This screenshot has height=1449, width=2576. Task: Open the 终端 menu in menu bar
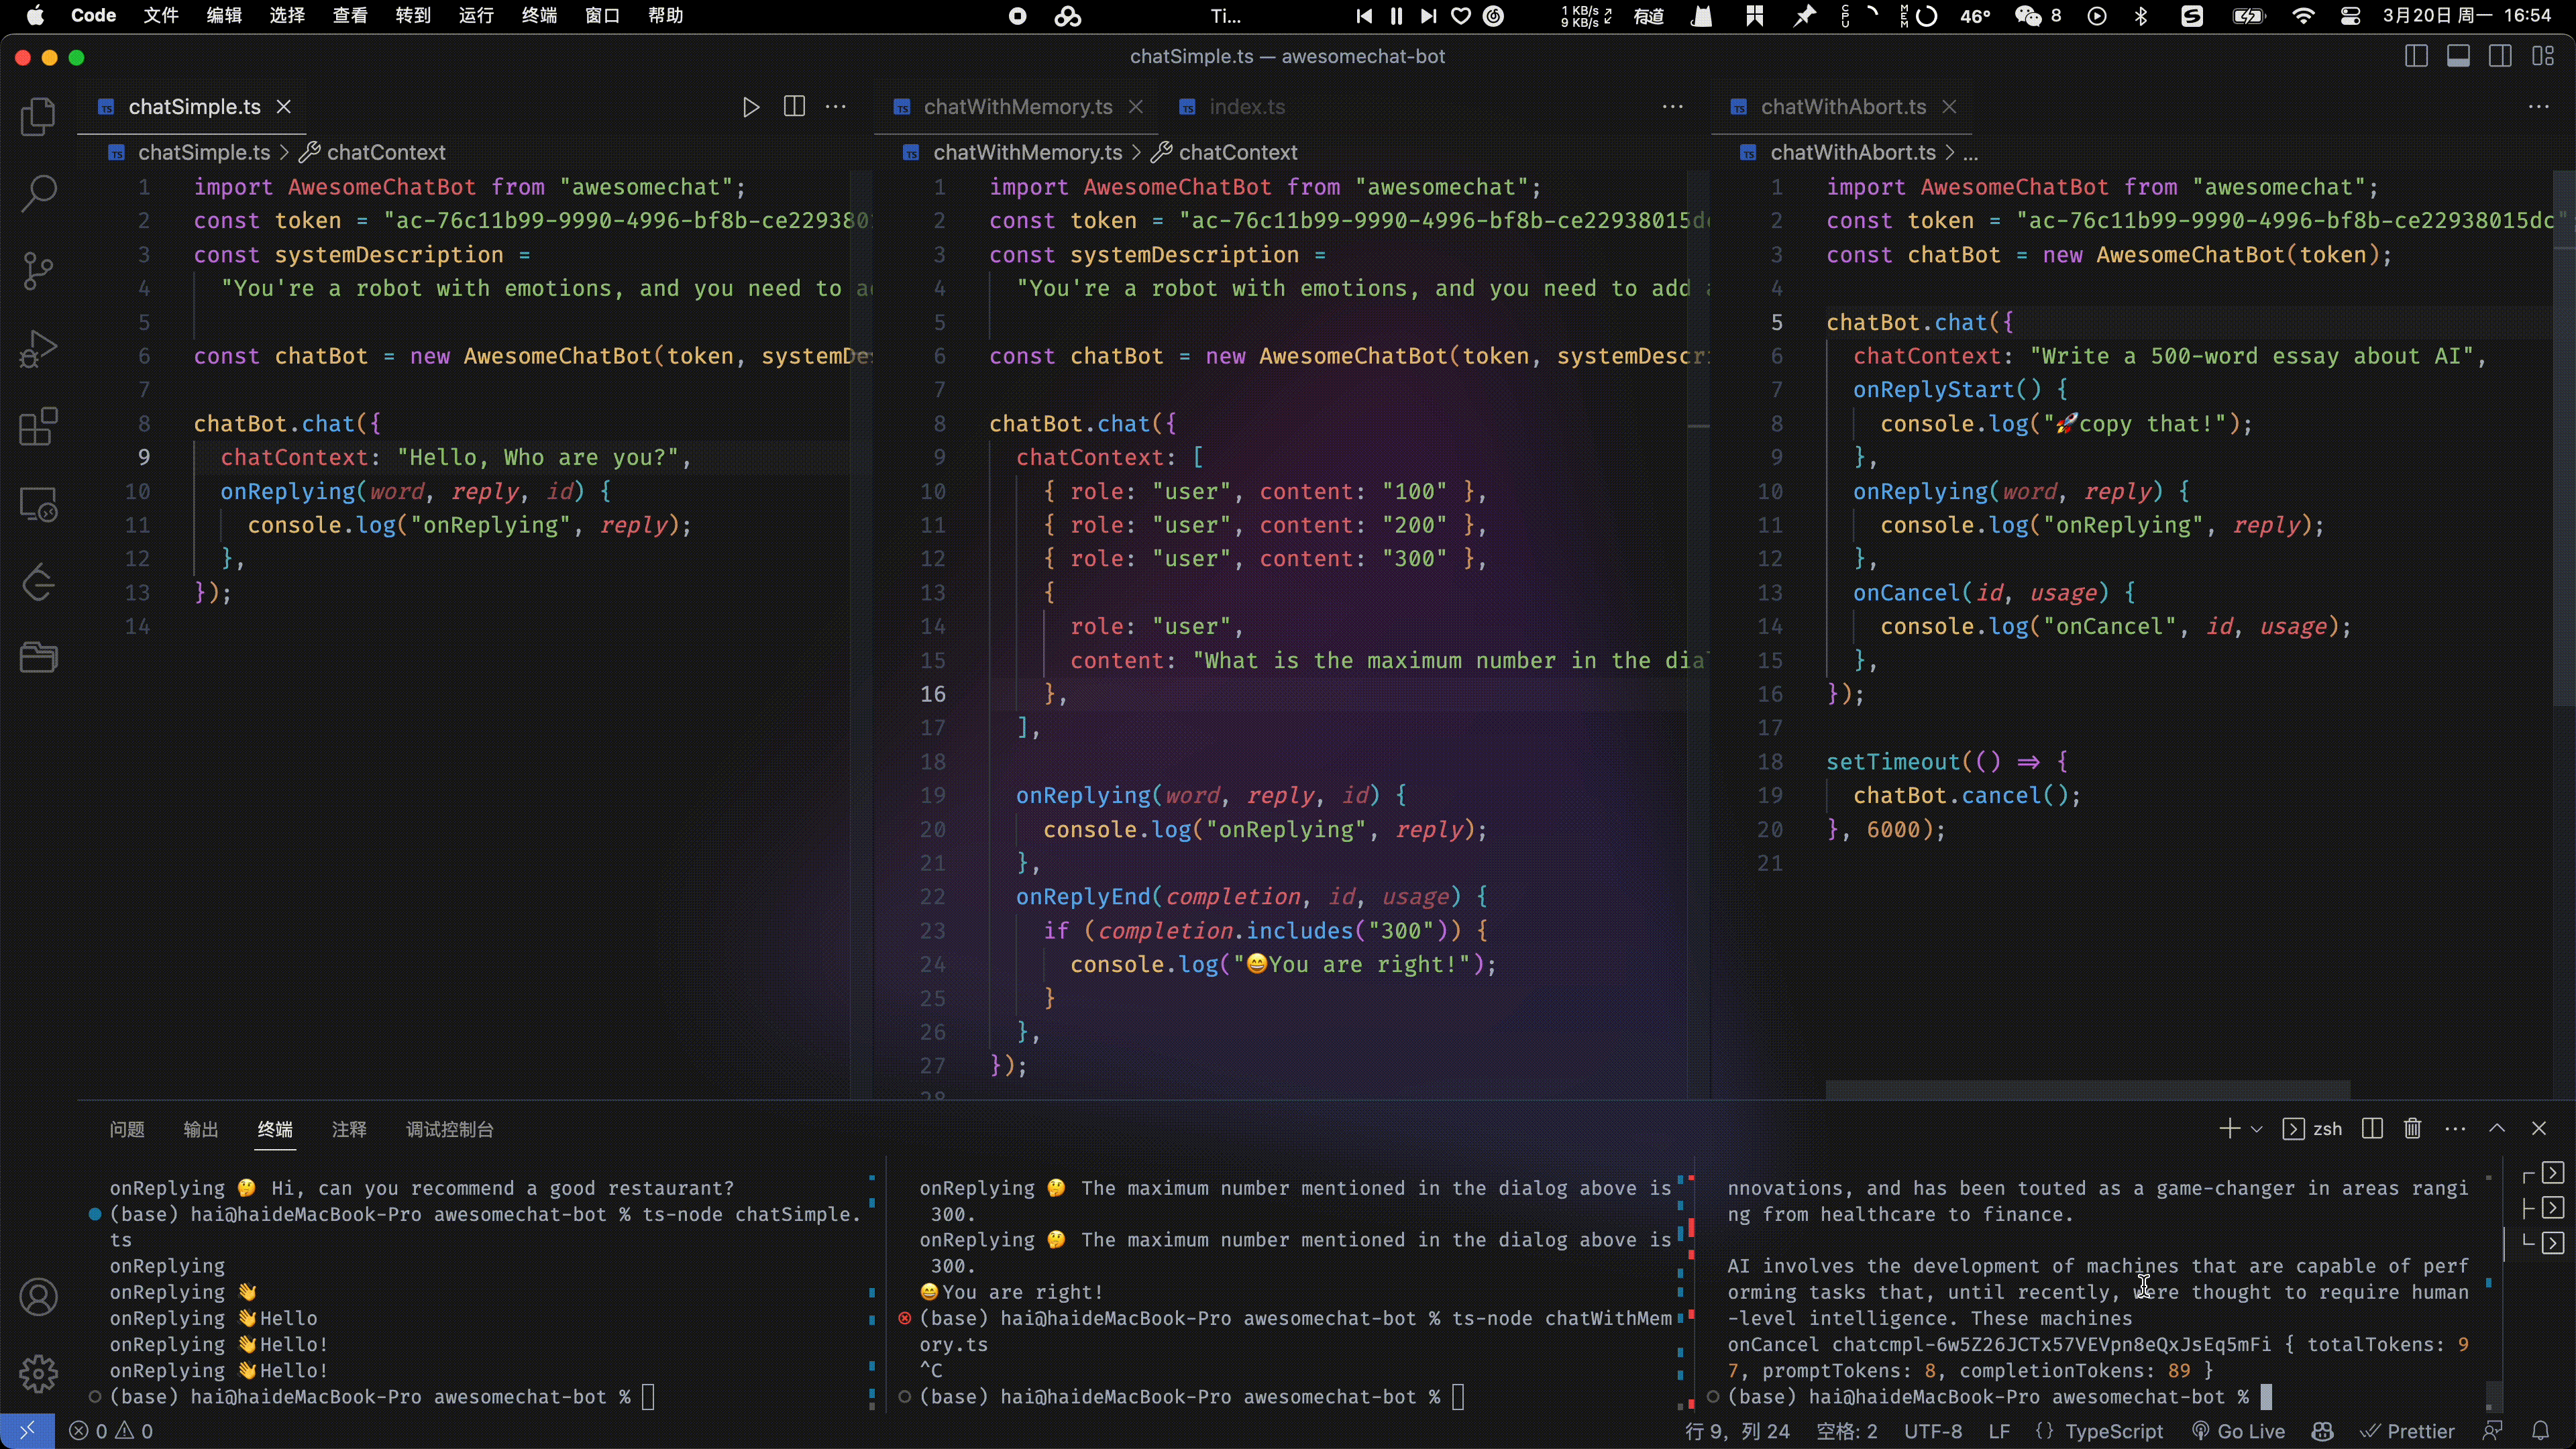click(539, 15)
